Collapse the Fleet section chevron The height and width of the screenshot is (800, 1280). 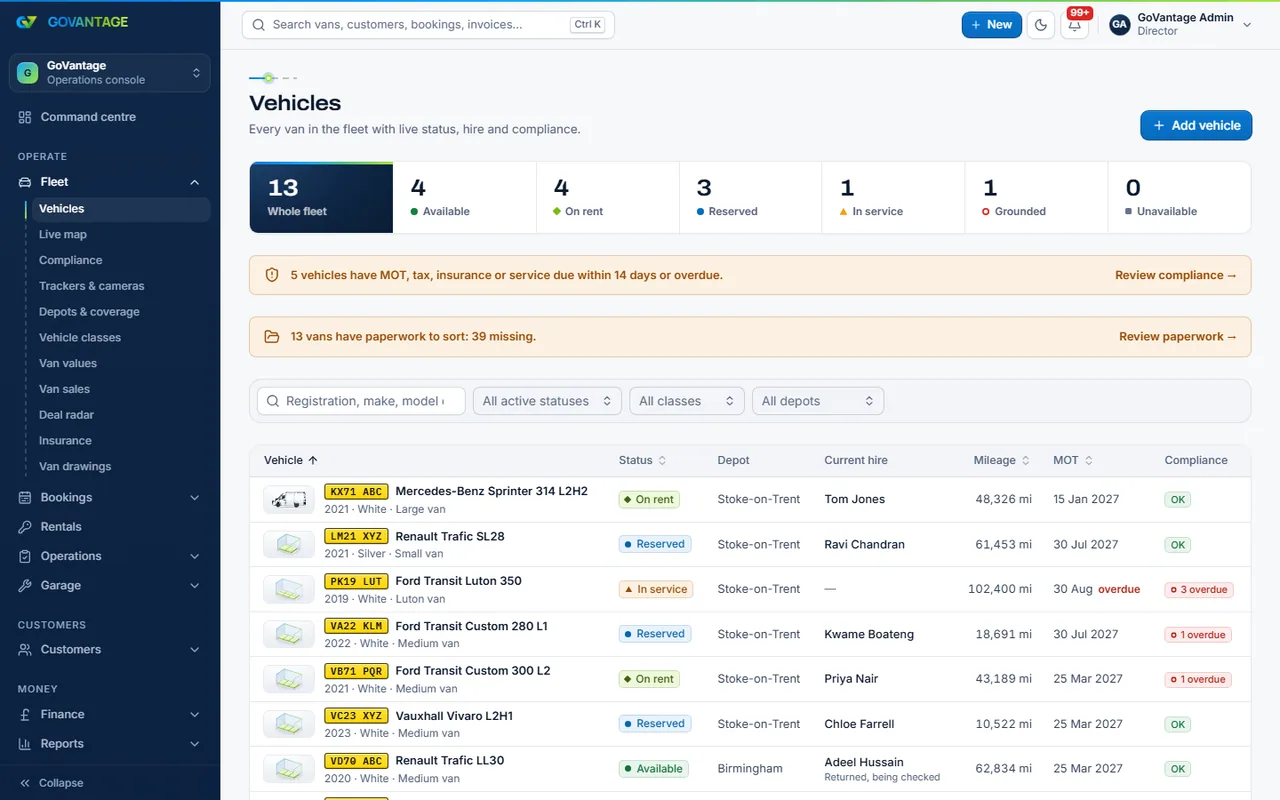(x=194, y=182)
